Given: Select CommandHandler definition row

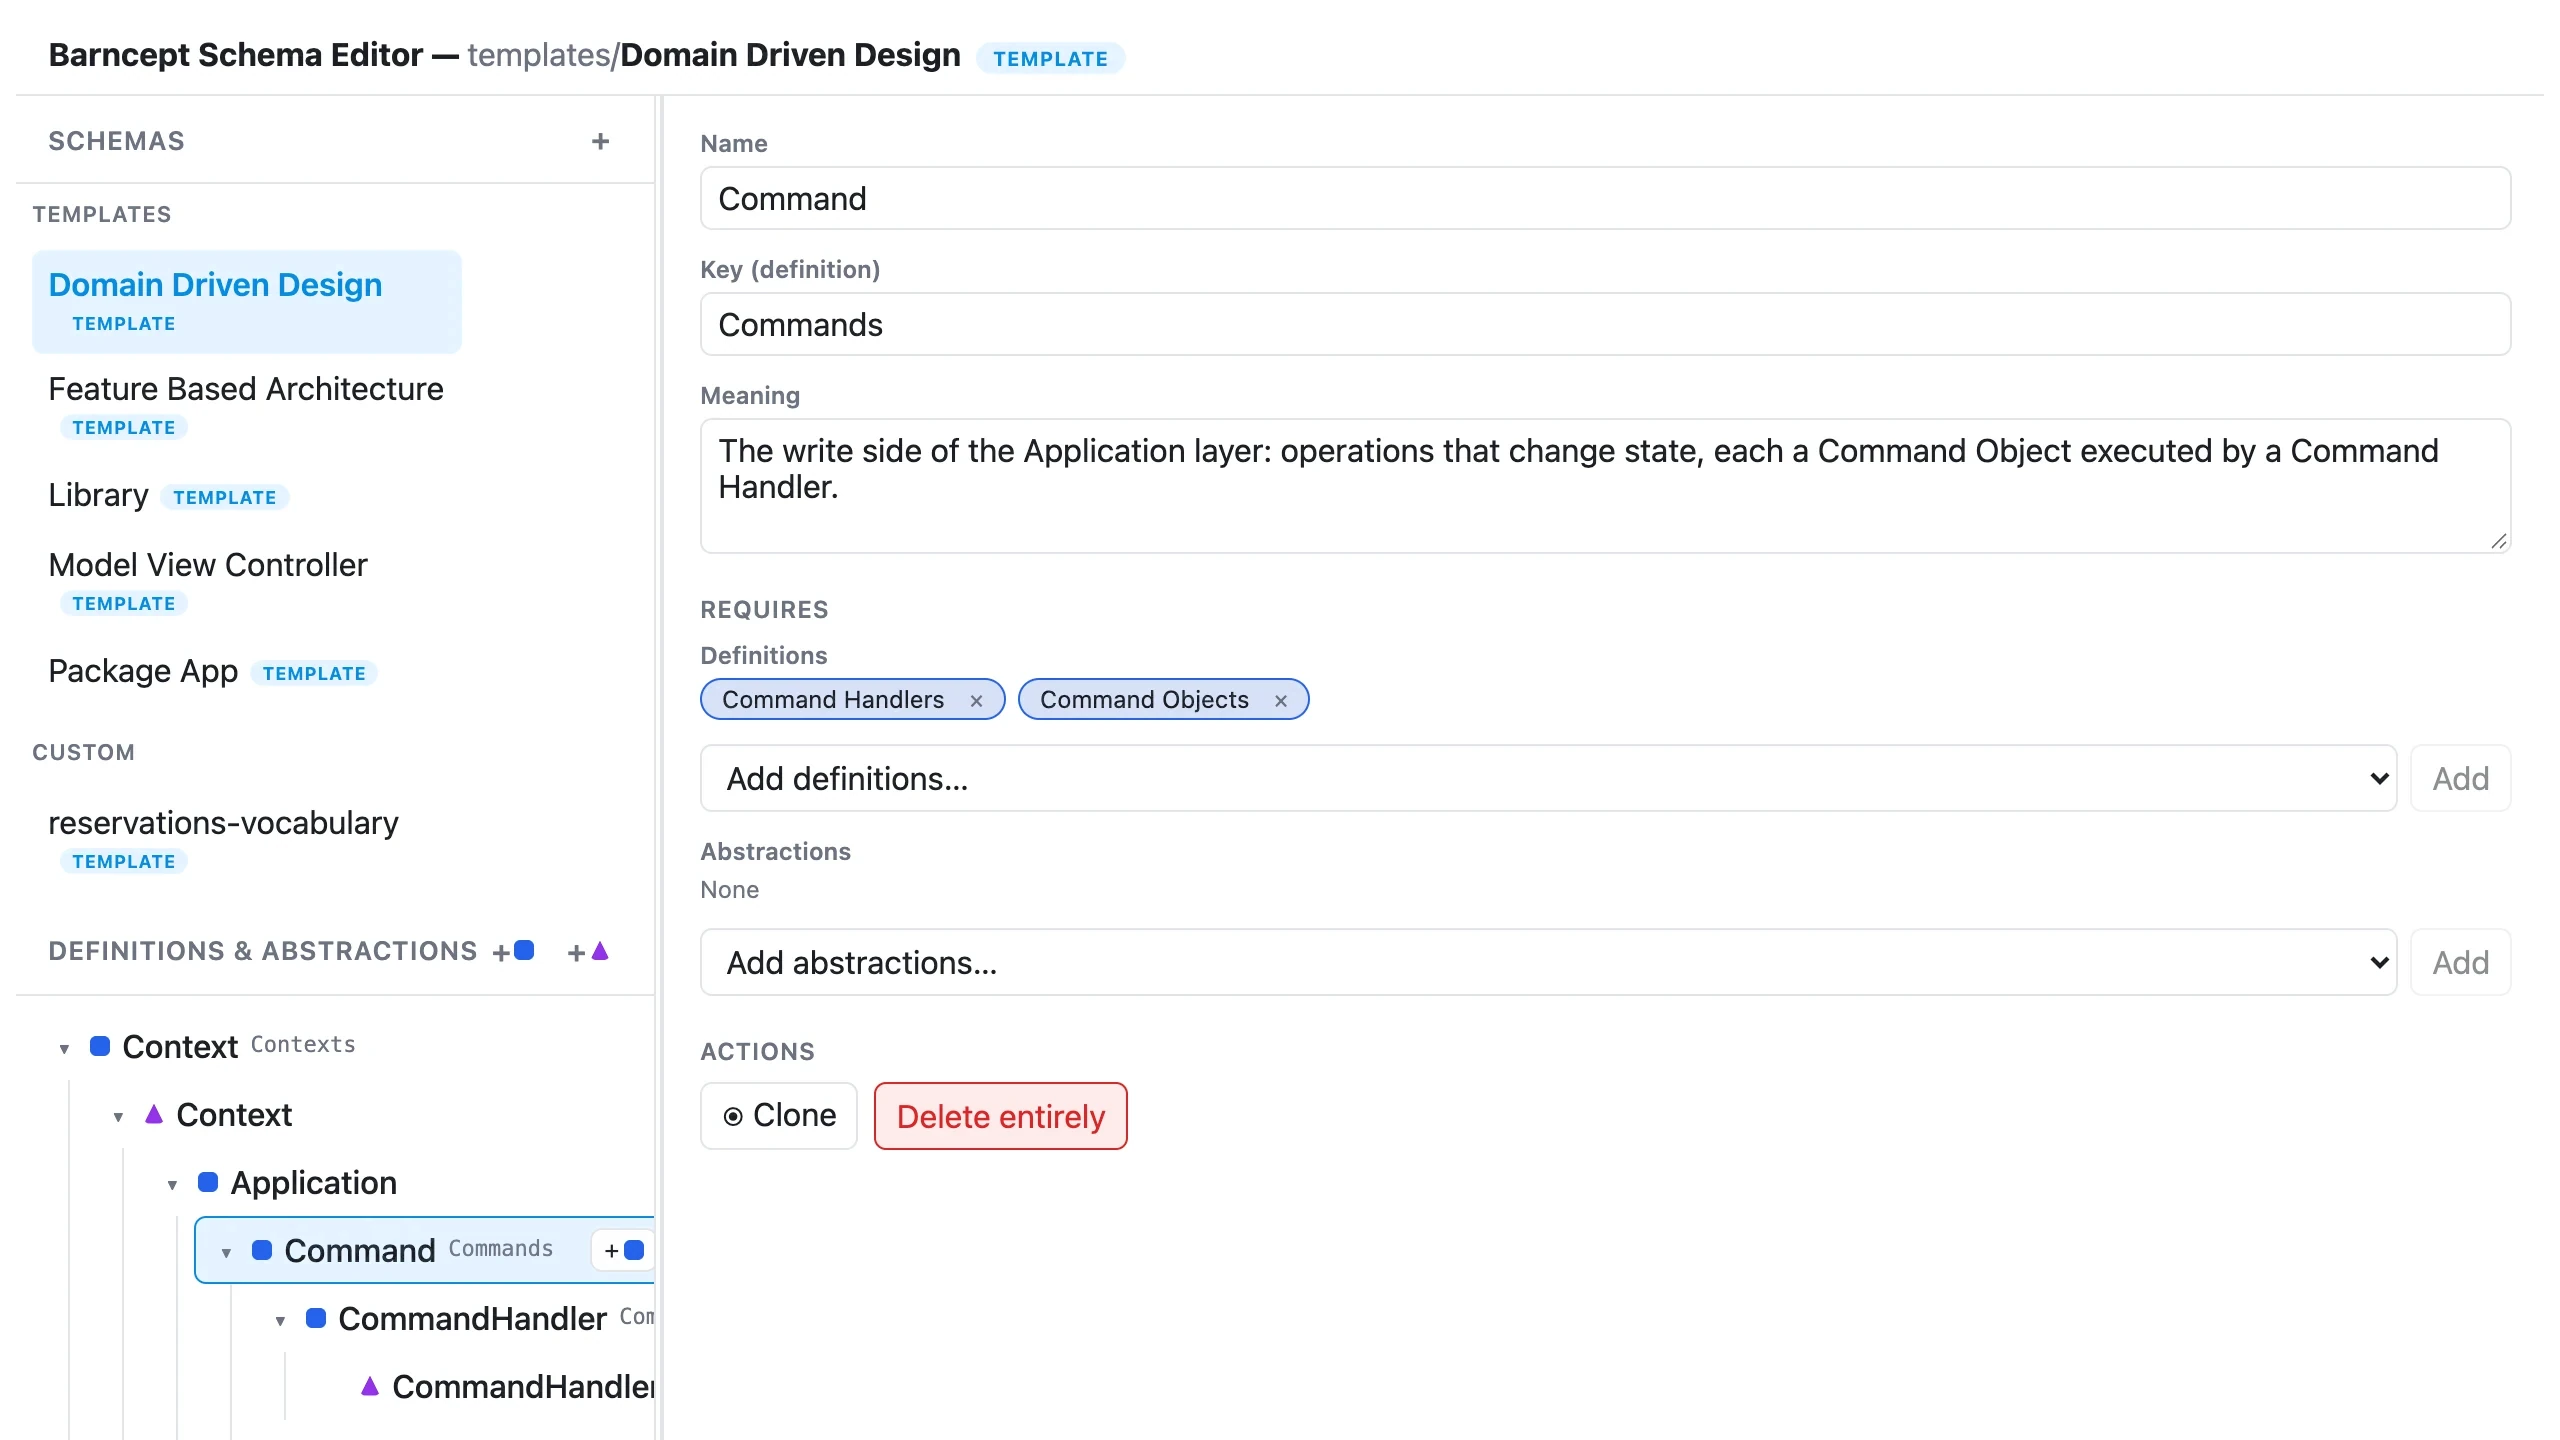Looking at the screenshot, I should pyautogui.click(x=472, y=1318).
